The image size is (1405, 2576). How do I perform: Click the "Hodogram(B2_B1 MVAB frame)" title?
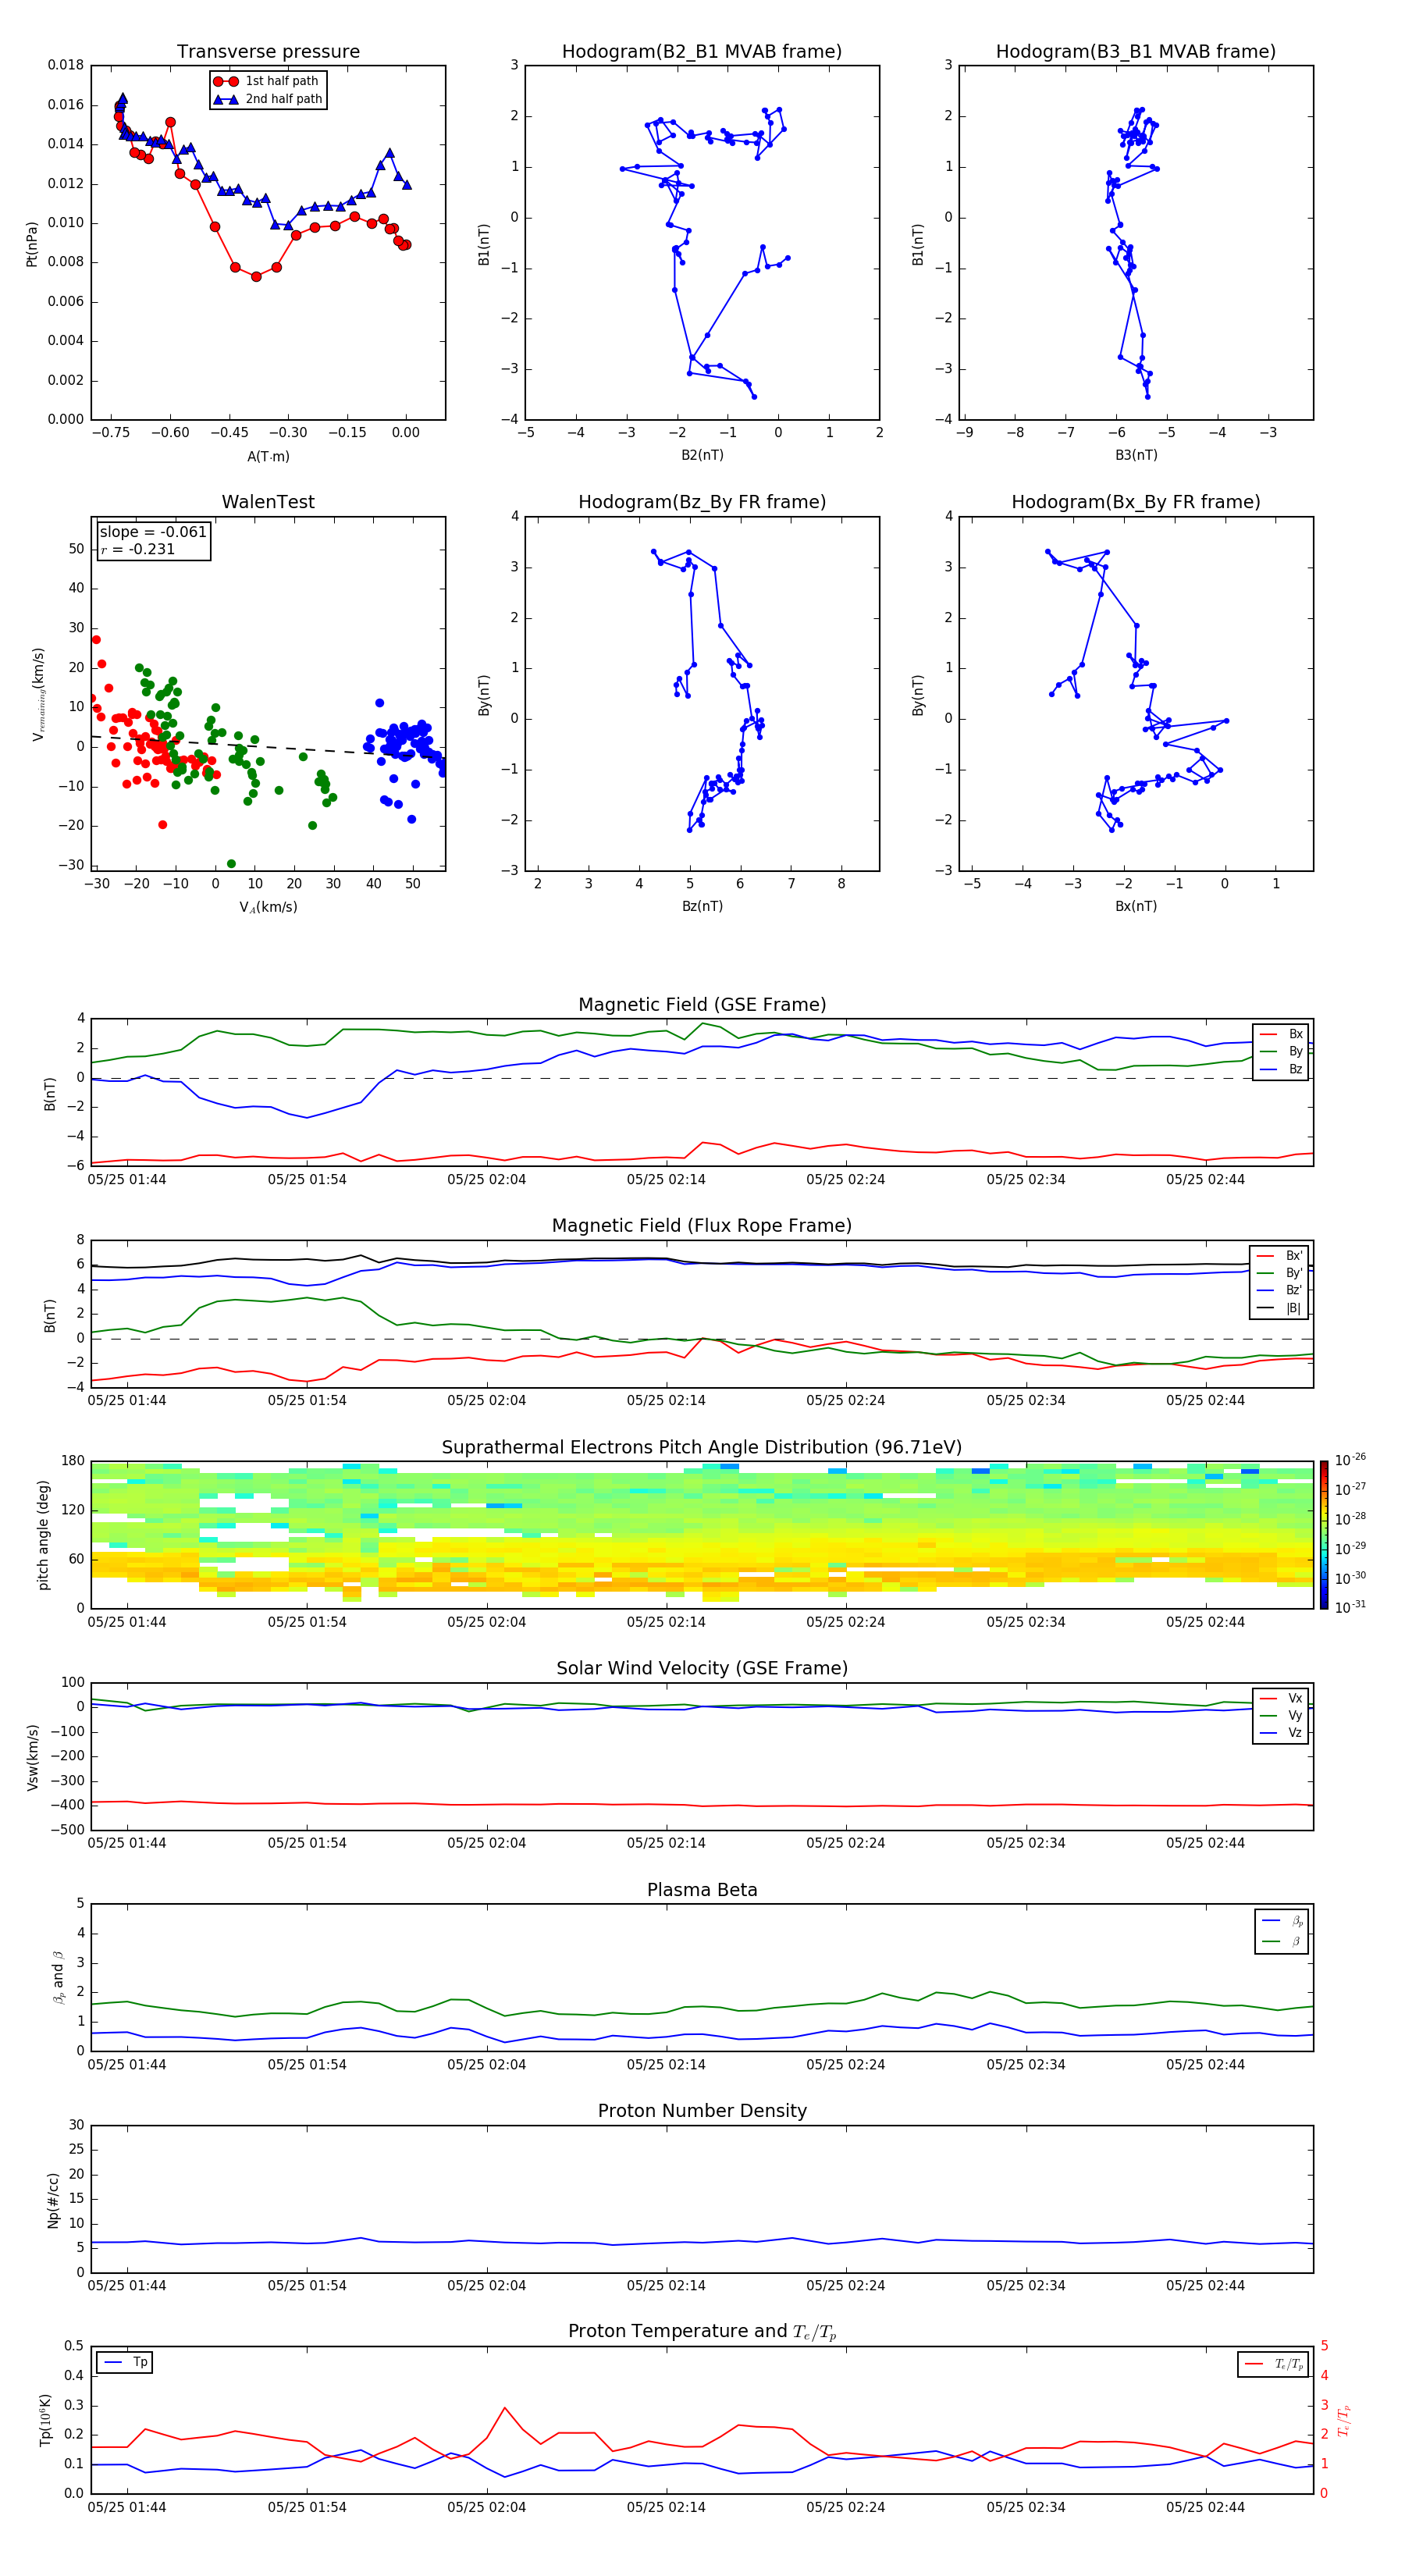tap(702, 52)
